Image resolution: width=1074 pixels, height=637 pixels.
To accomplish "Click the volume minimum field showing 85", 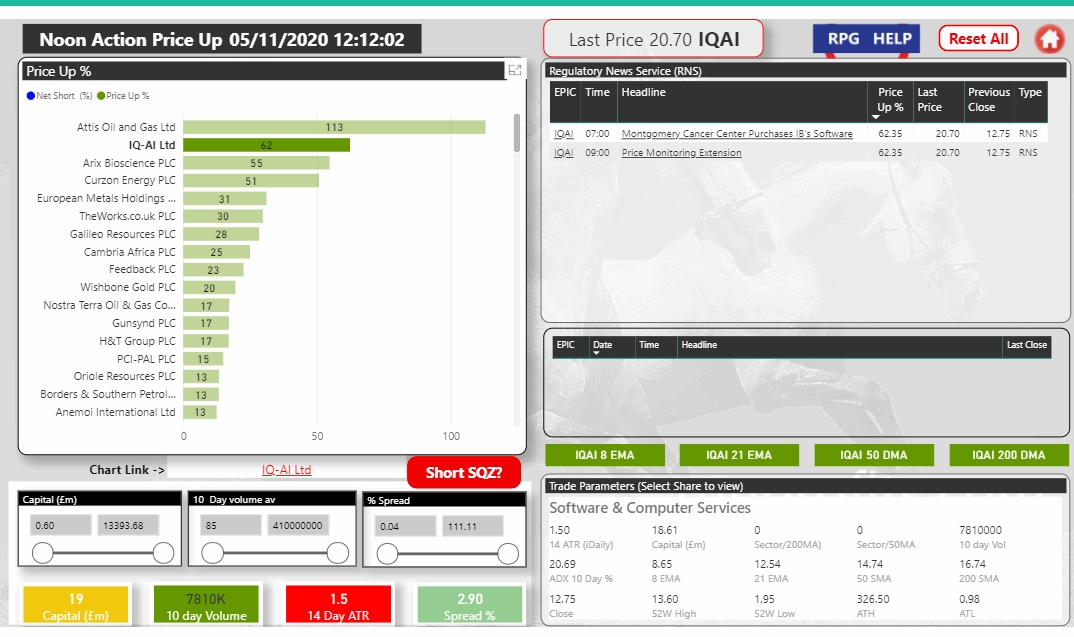I will click(x=231, y=525).
